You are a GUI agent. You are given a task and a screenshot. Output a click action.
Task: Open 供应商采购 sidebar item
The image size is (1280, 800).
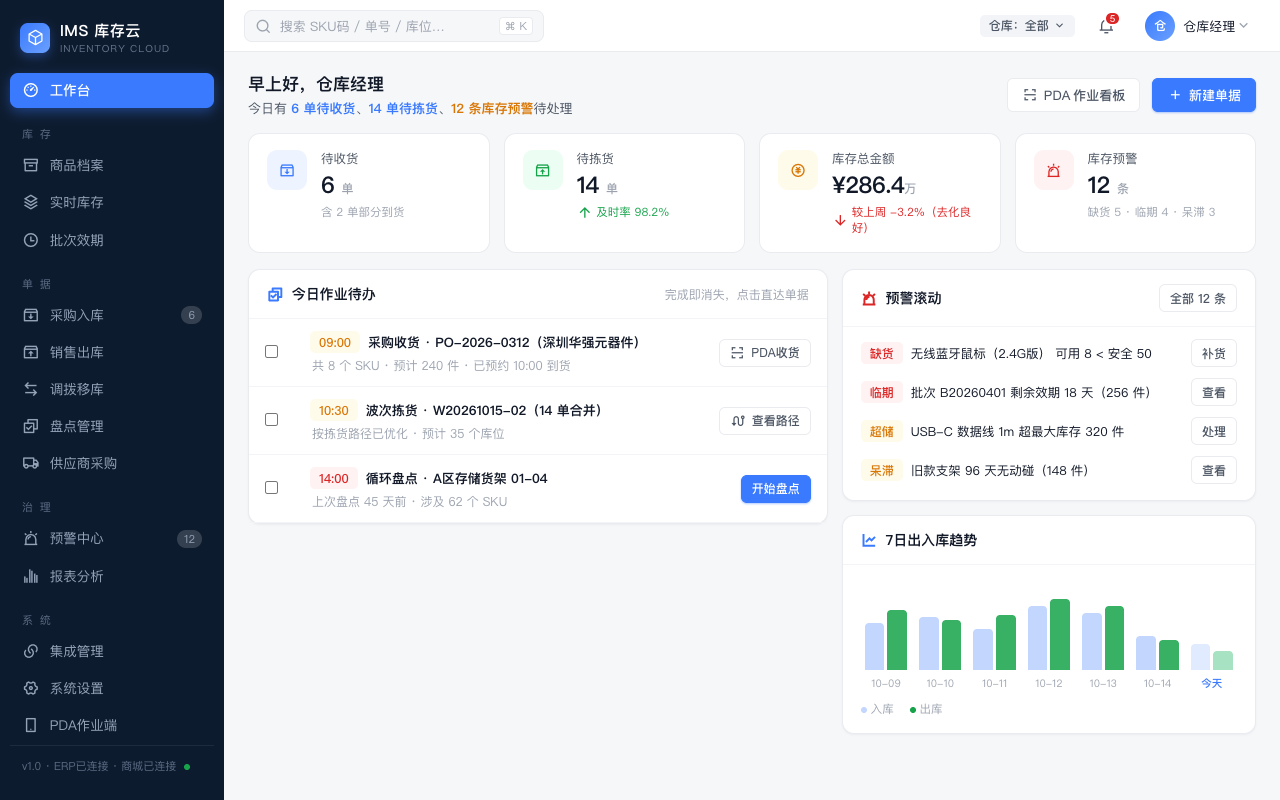[112, 463]
